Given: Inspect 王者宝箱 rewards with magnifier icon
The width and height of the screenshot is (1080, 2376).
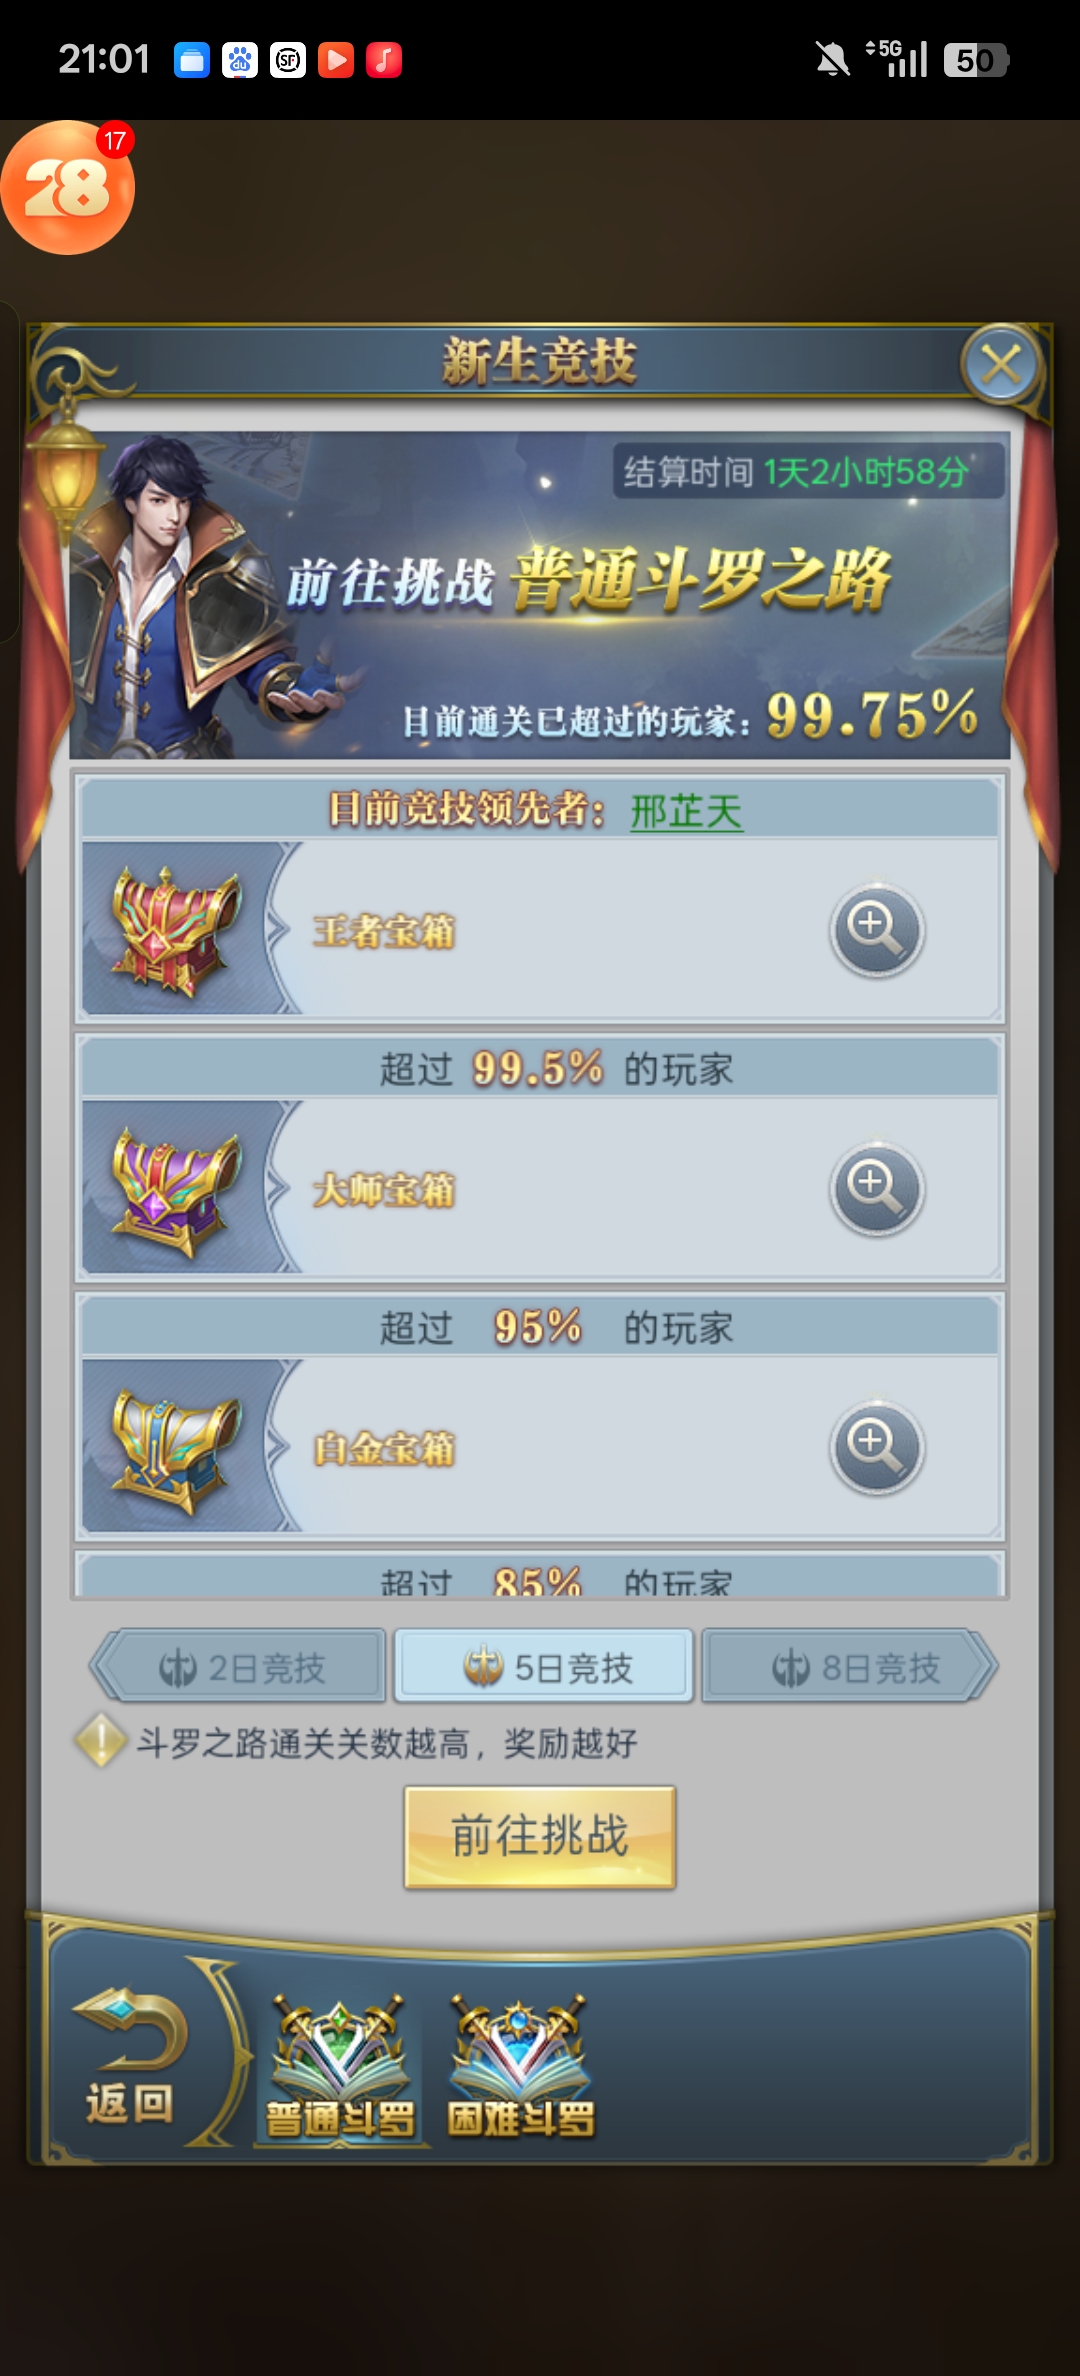Looking at the screenshot, I should pyautogui.click(x=877, y=930).
